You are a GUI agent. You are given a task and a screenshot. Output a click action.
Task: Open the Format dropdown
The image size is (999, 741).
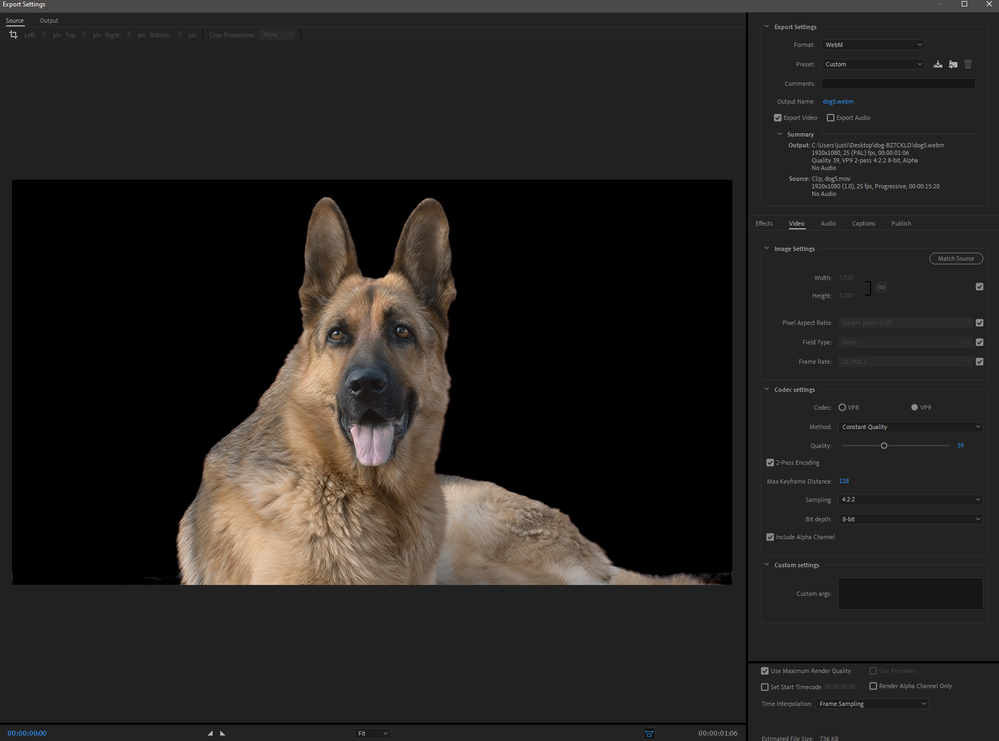(872, 44)
